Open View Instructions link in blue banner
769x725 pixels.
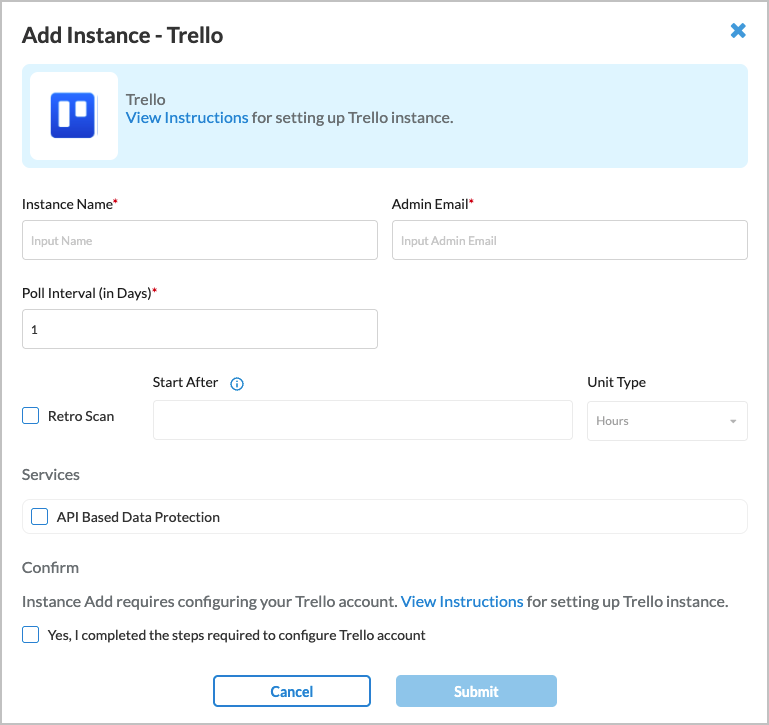click(187, 118)
